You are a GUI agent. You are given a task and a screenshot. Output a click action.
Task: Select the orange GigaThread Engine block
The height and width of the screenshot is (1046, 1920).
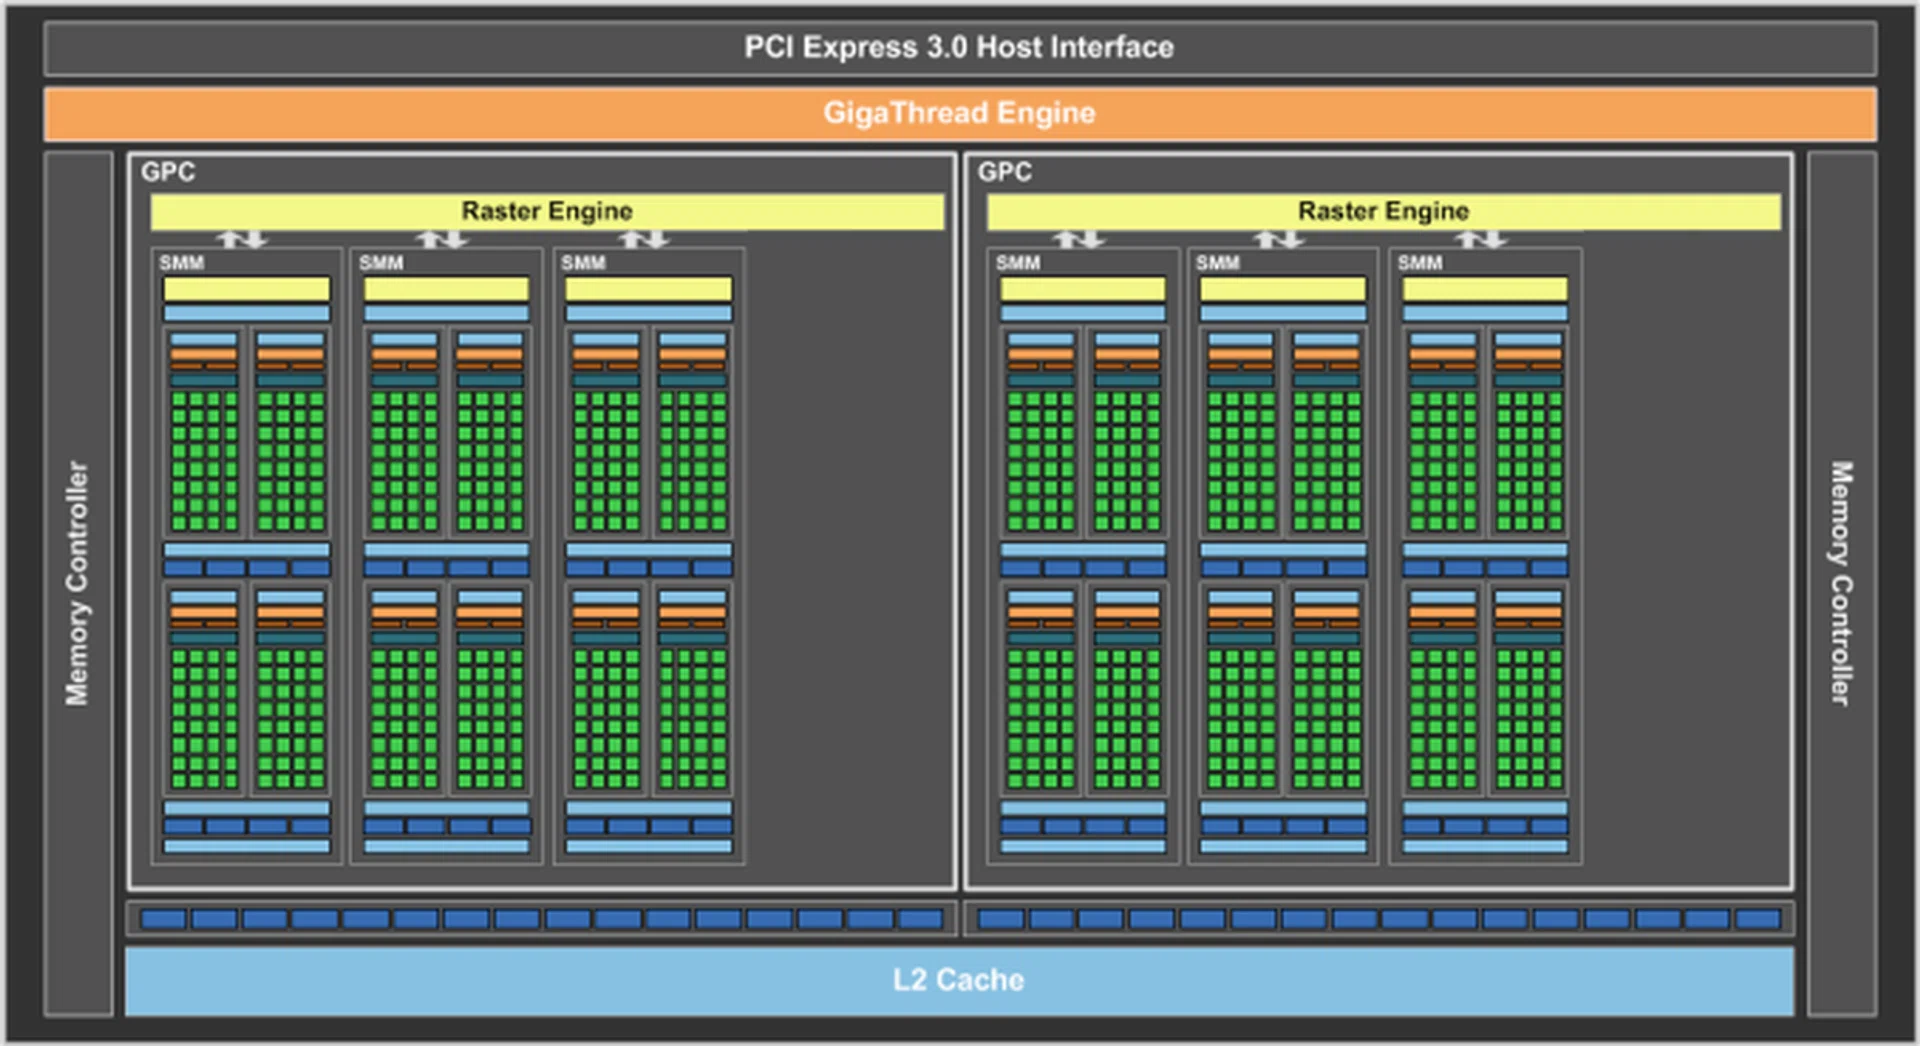pos(959,113)
